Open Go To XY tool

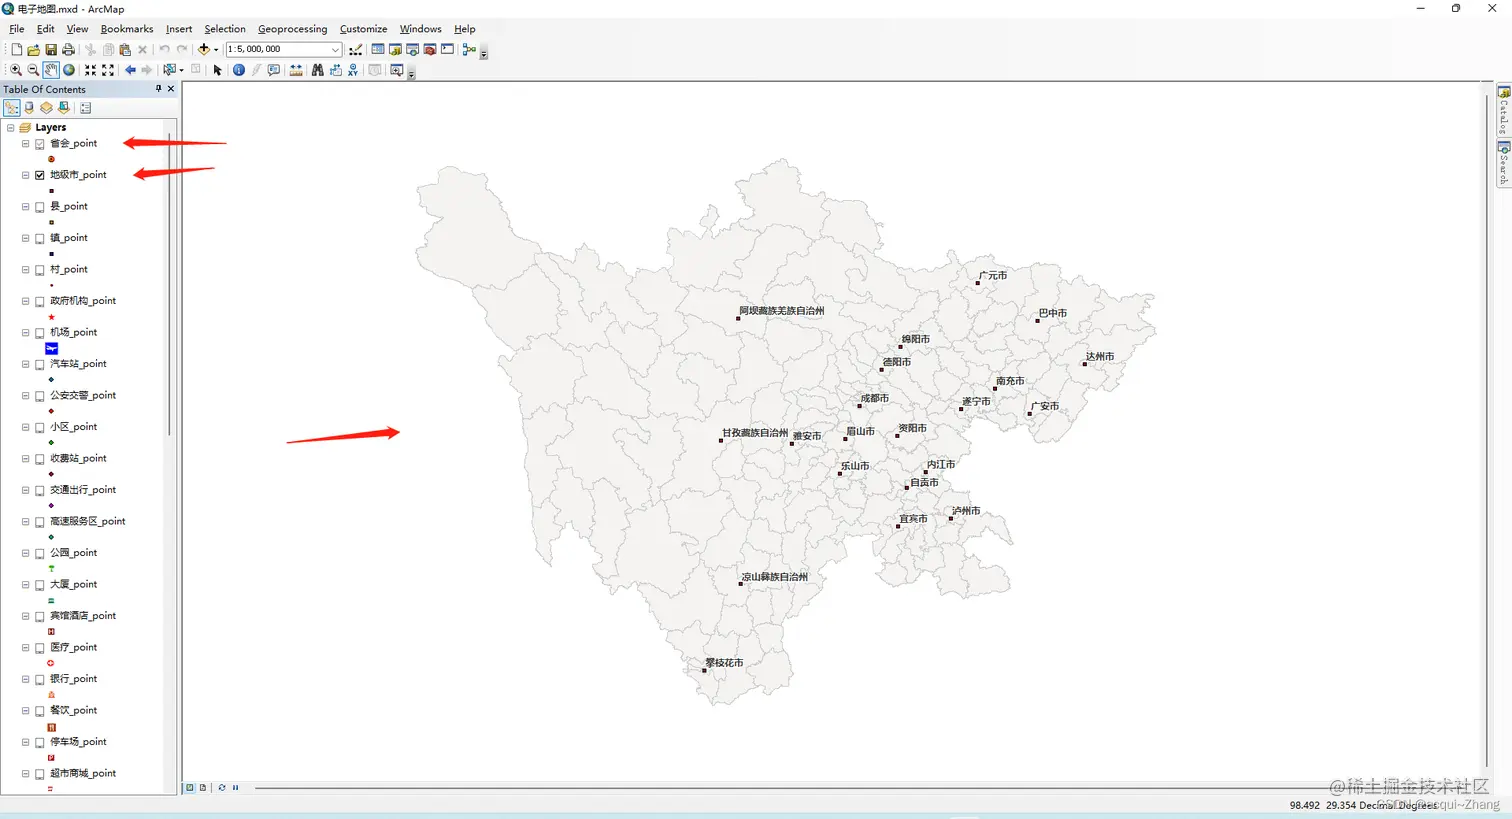[x=353, y=70]
